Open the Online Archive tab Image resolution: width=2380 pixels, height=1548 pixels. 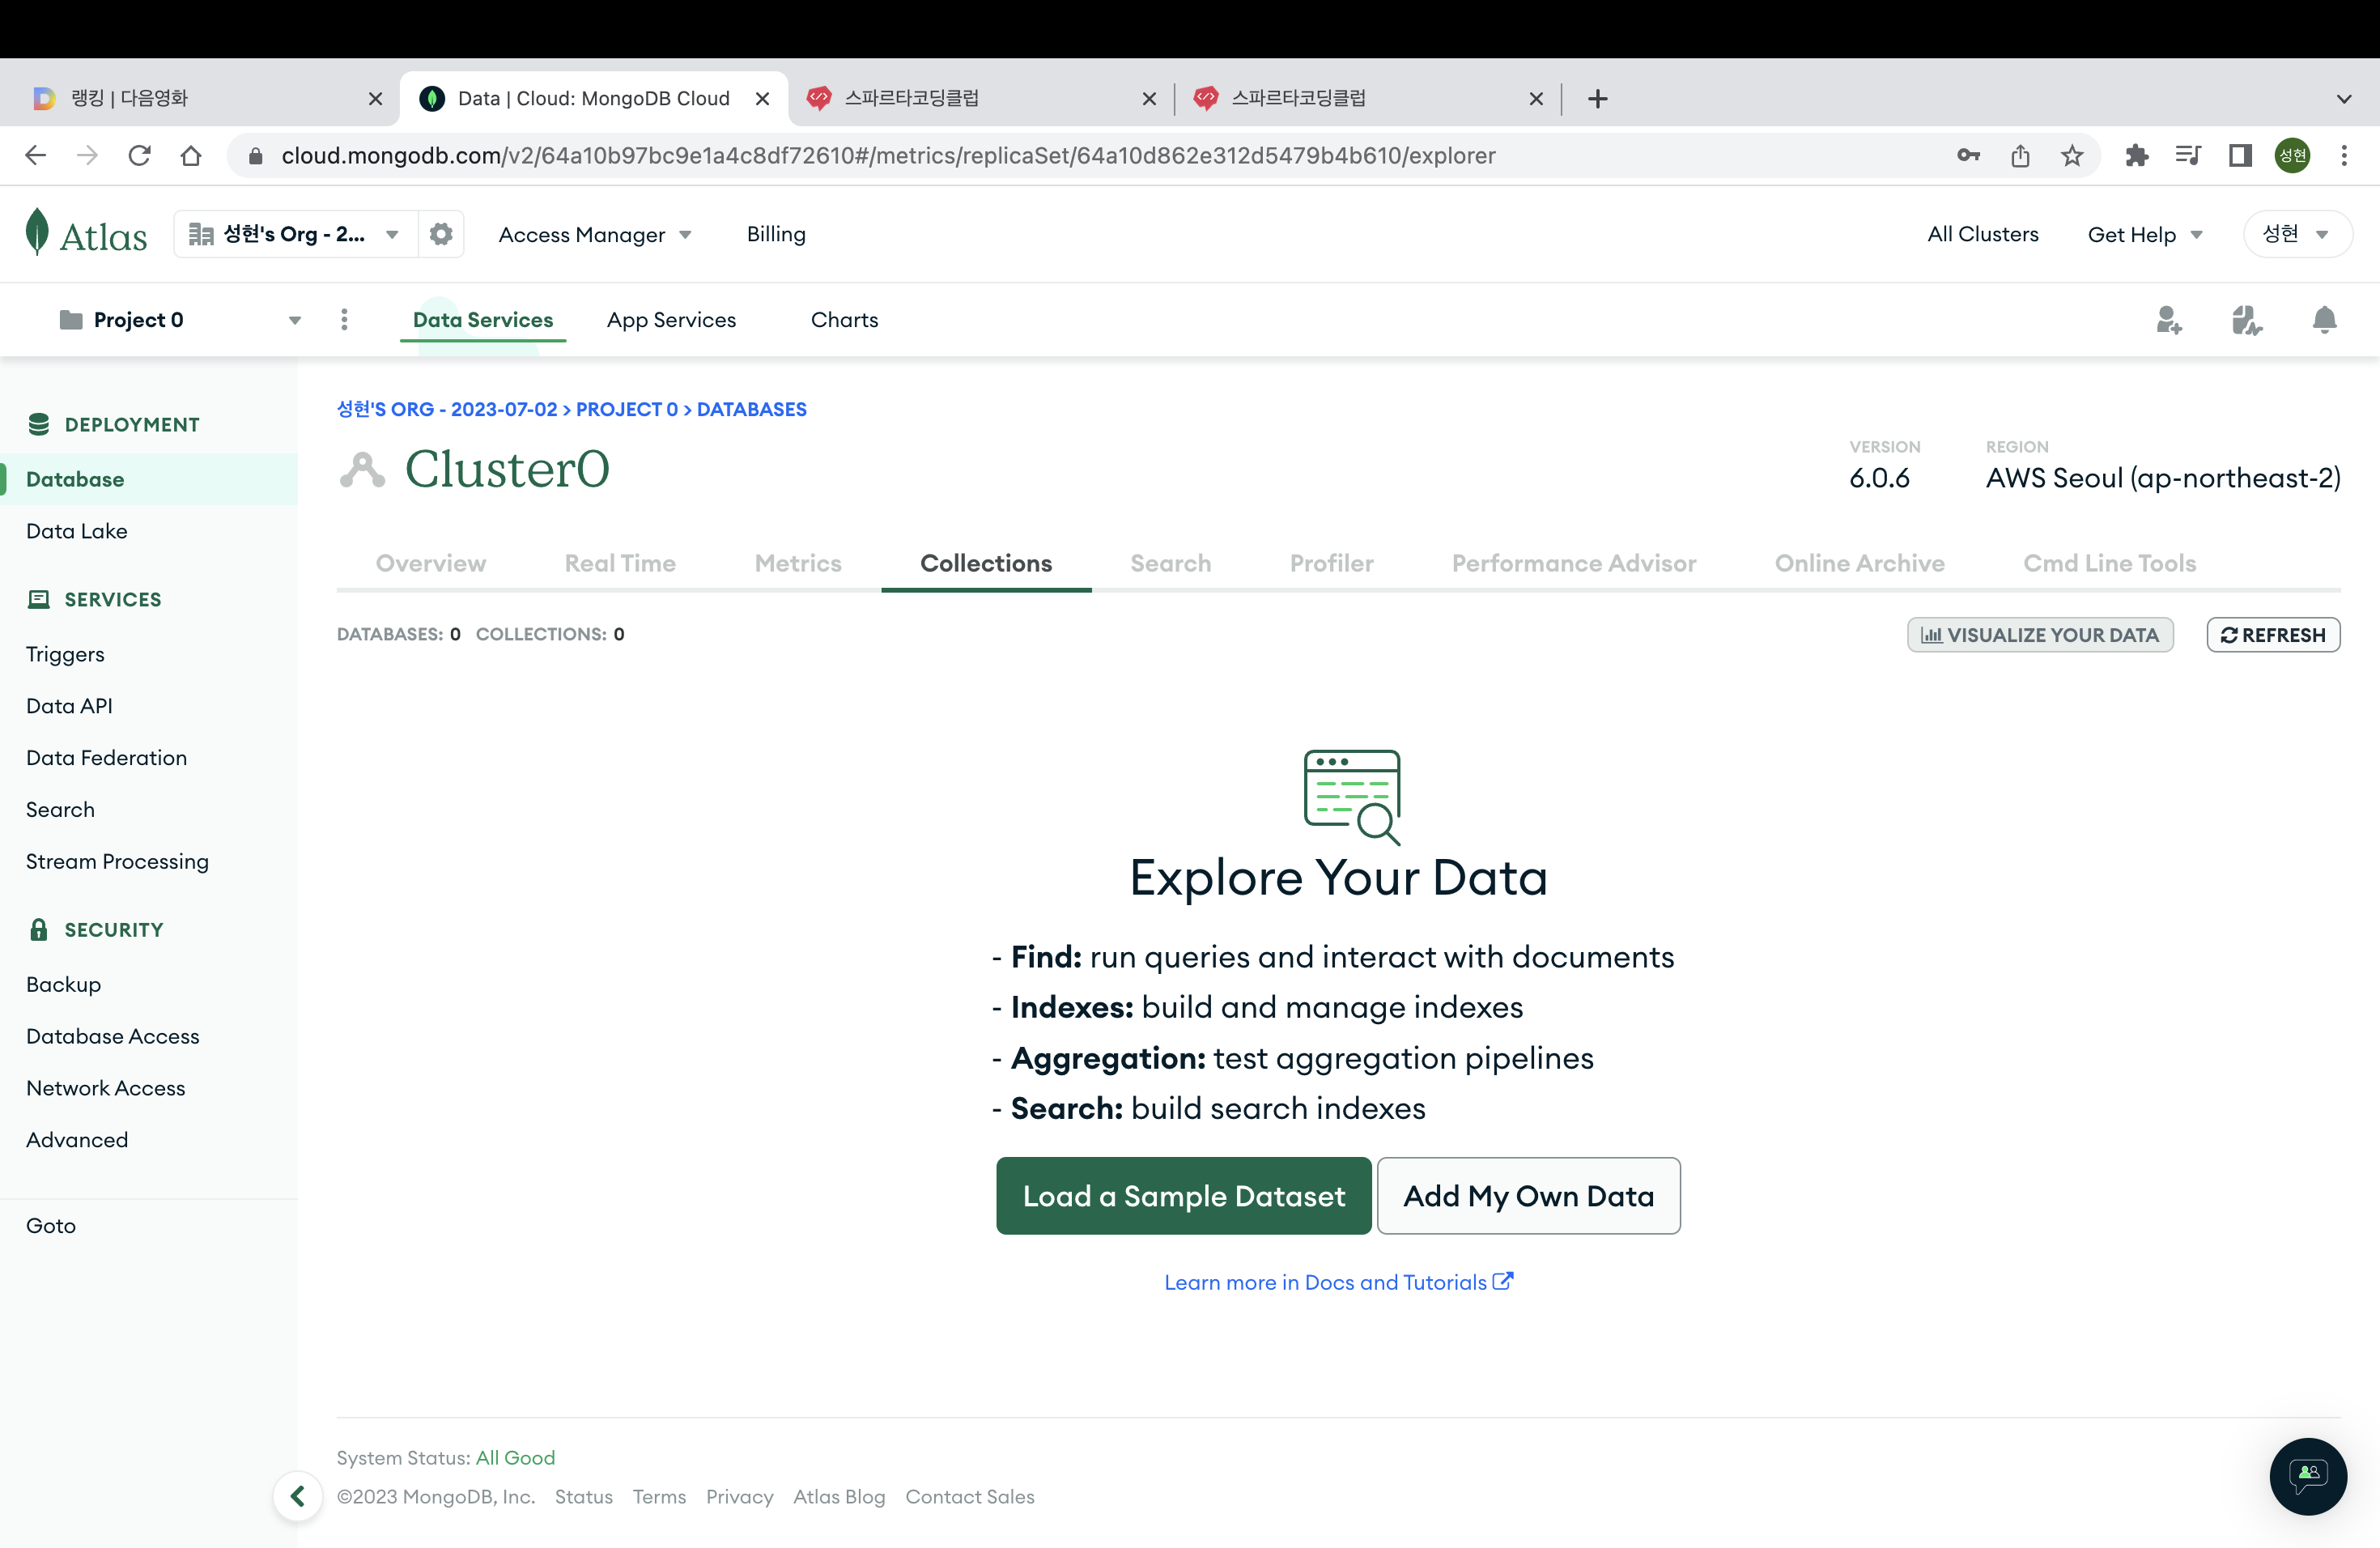1860,563
